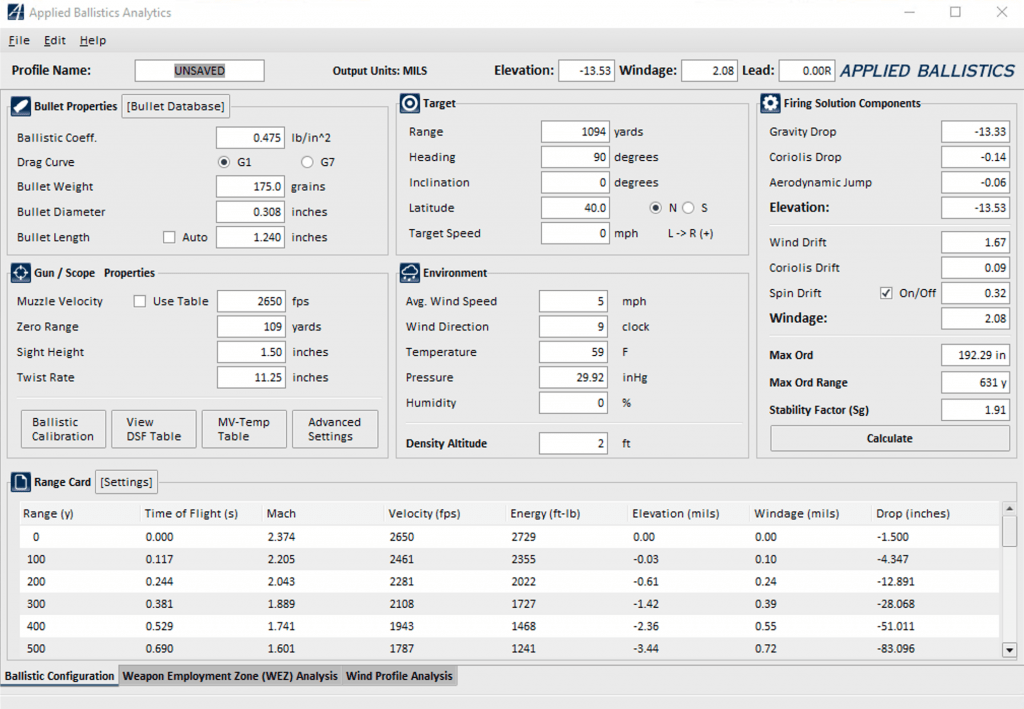1024x709 pixels.
Task: Click the Gun / Scope crosshair icon
Action: 20,273
